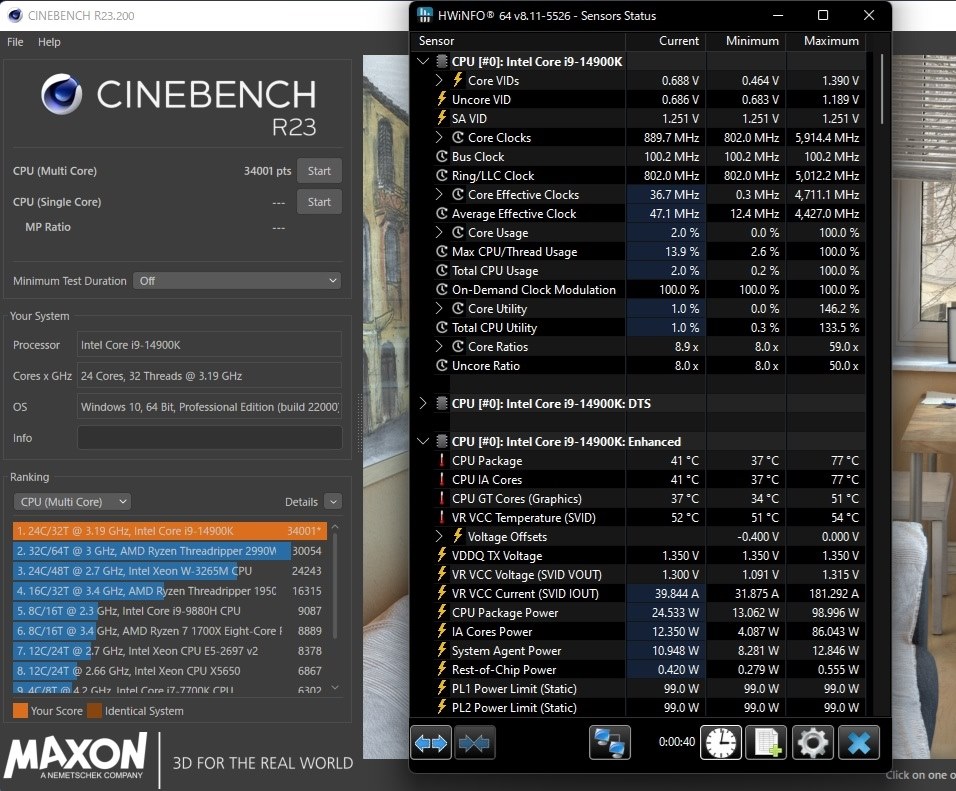Click the Cinebench logo sphere icon
Image resolution: width=956 pixels, height=791 pixels.
pyautogui.click(x=62, y=94)
